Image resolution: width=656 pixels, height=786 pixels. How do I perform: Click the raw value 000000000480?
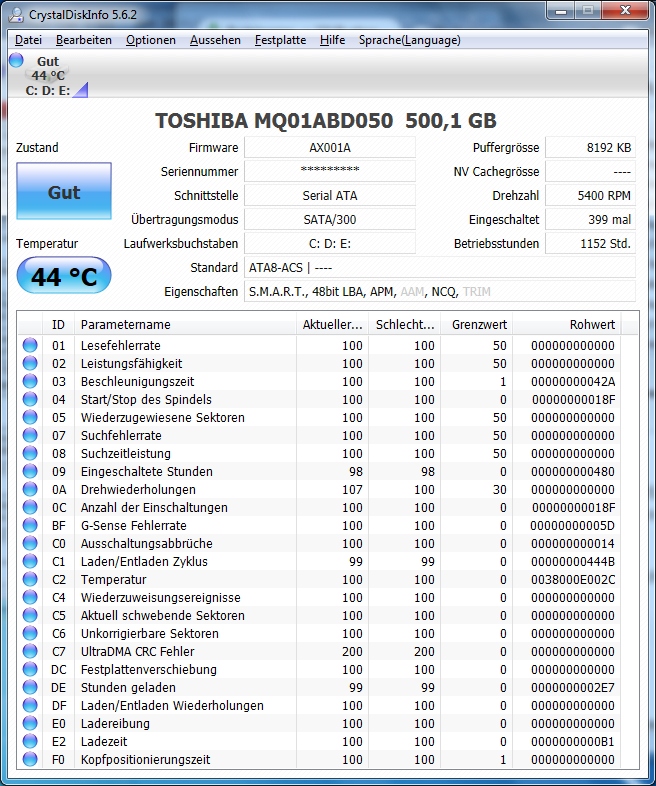(573, 472)
